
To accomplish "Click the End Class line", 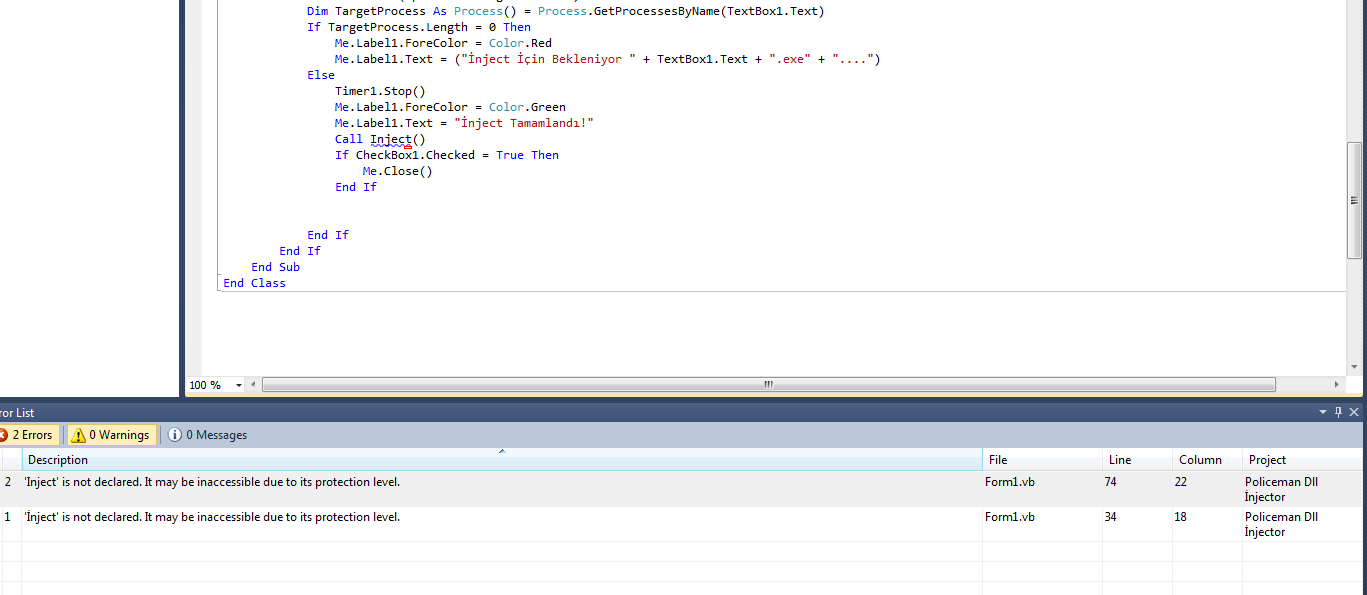I will tap(254, 283).
